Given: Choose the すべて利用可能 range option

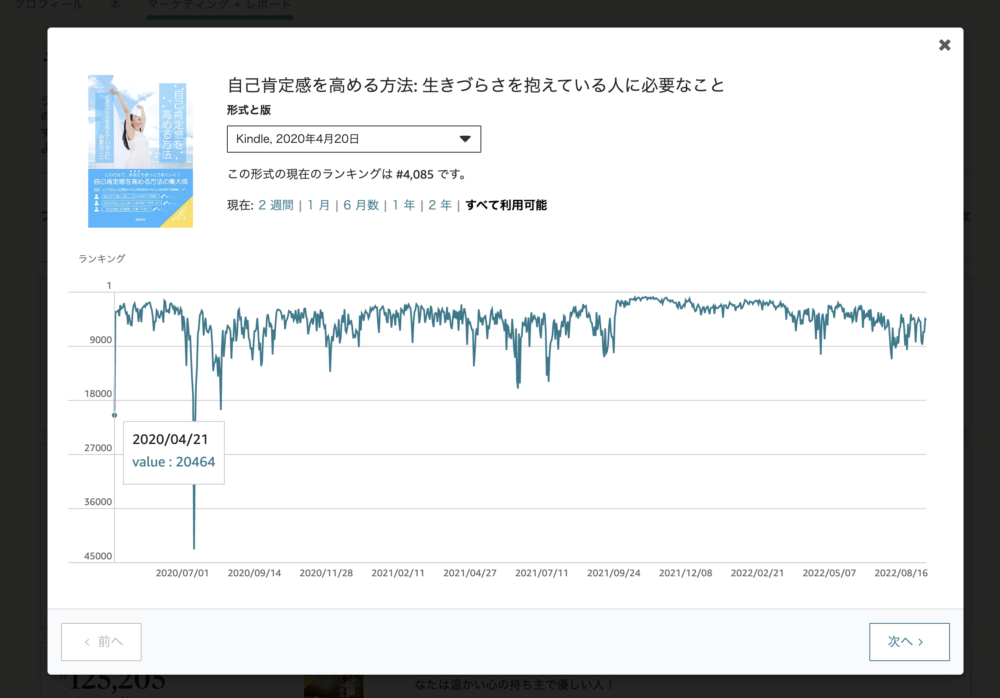Looking at the screenshot, I should coord(506,205).
